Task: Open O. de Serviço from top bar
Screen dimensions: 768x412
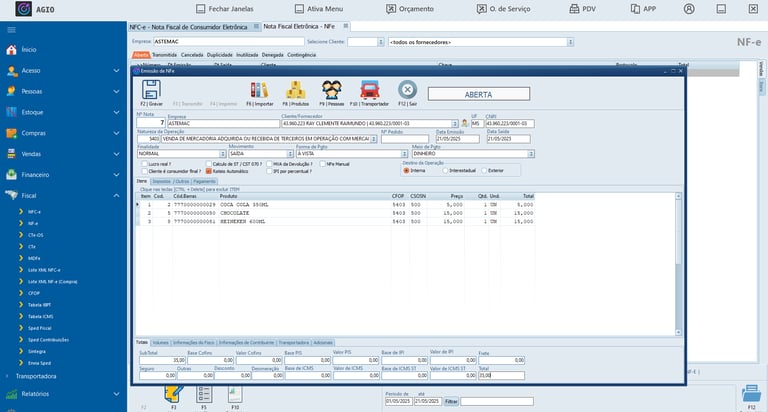Action: [504, 9]
